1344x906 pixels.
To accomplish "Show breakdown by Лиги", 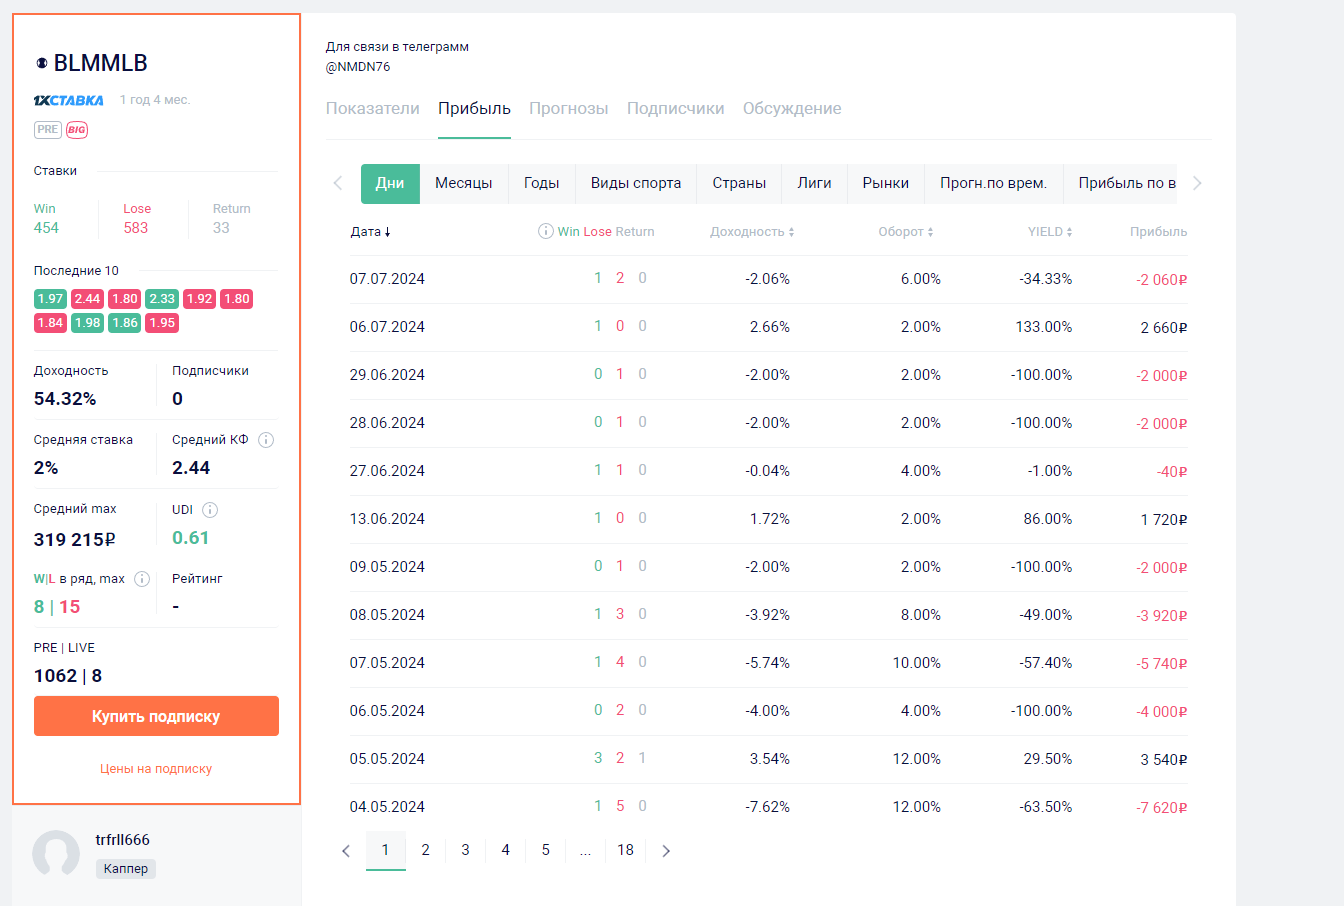I will pyautogui.click(x=814, y=183).
